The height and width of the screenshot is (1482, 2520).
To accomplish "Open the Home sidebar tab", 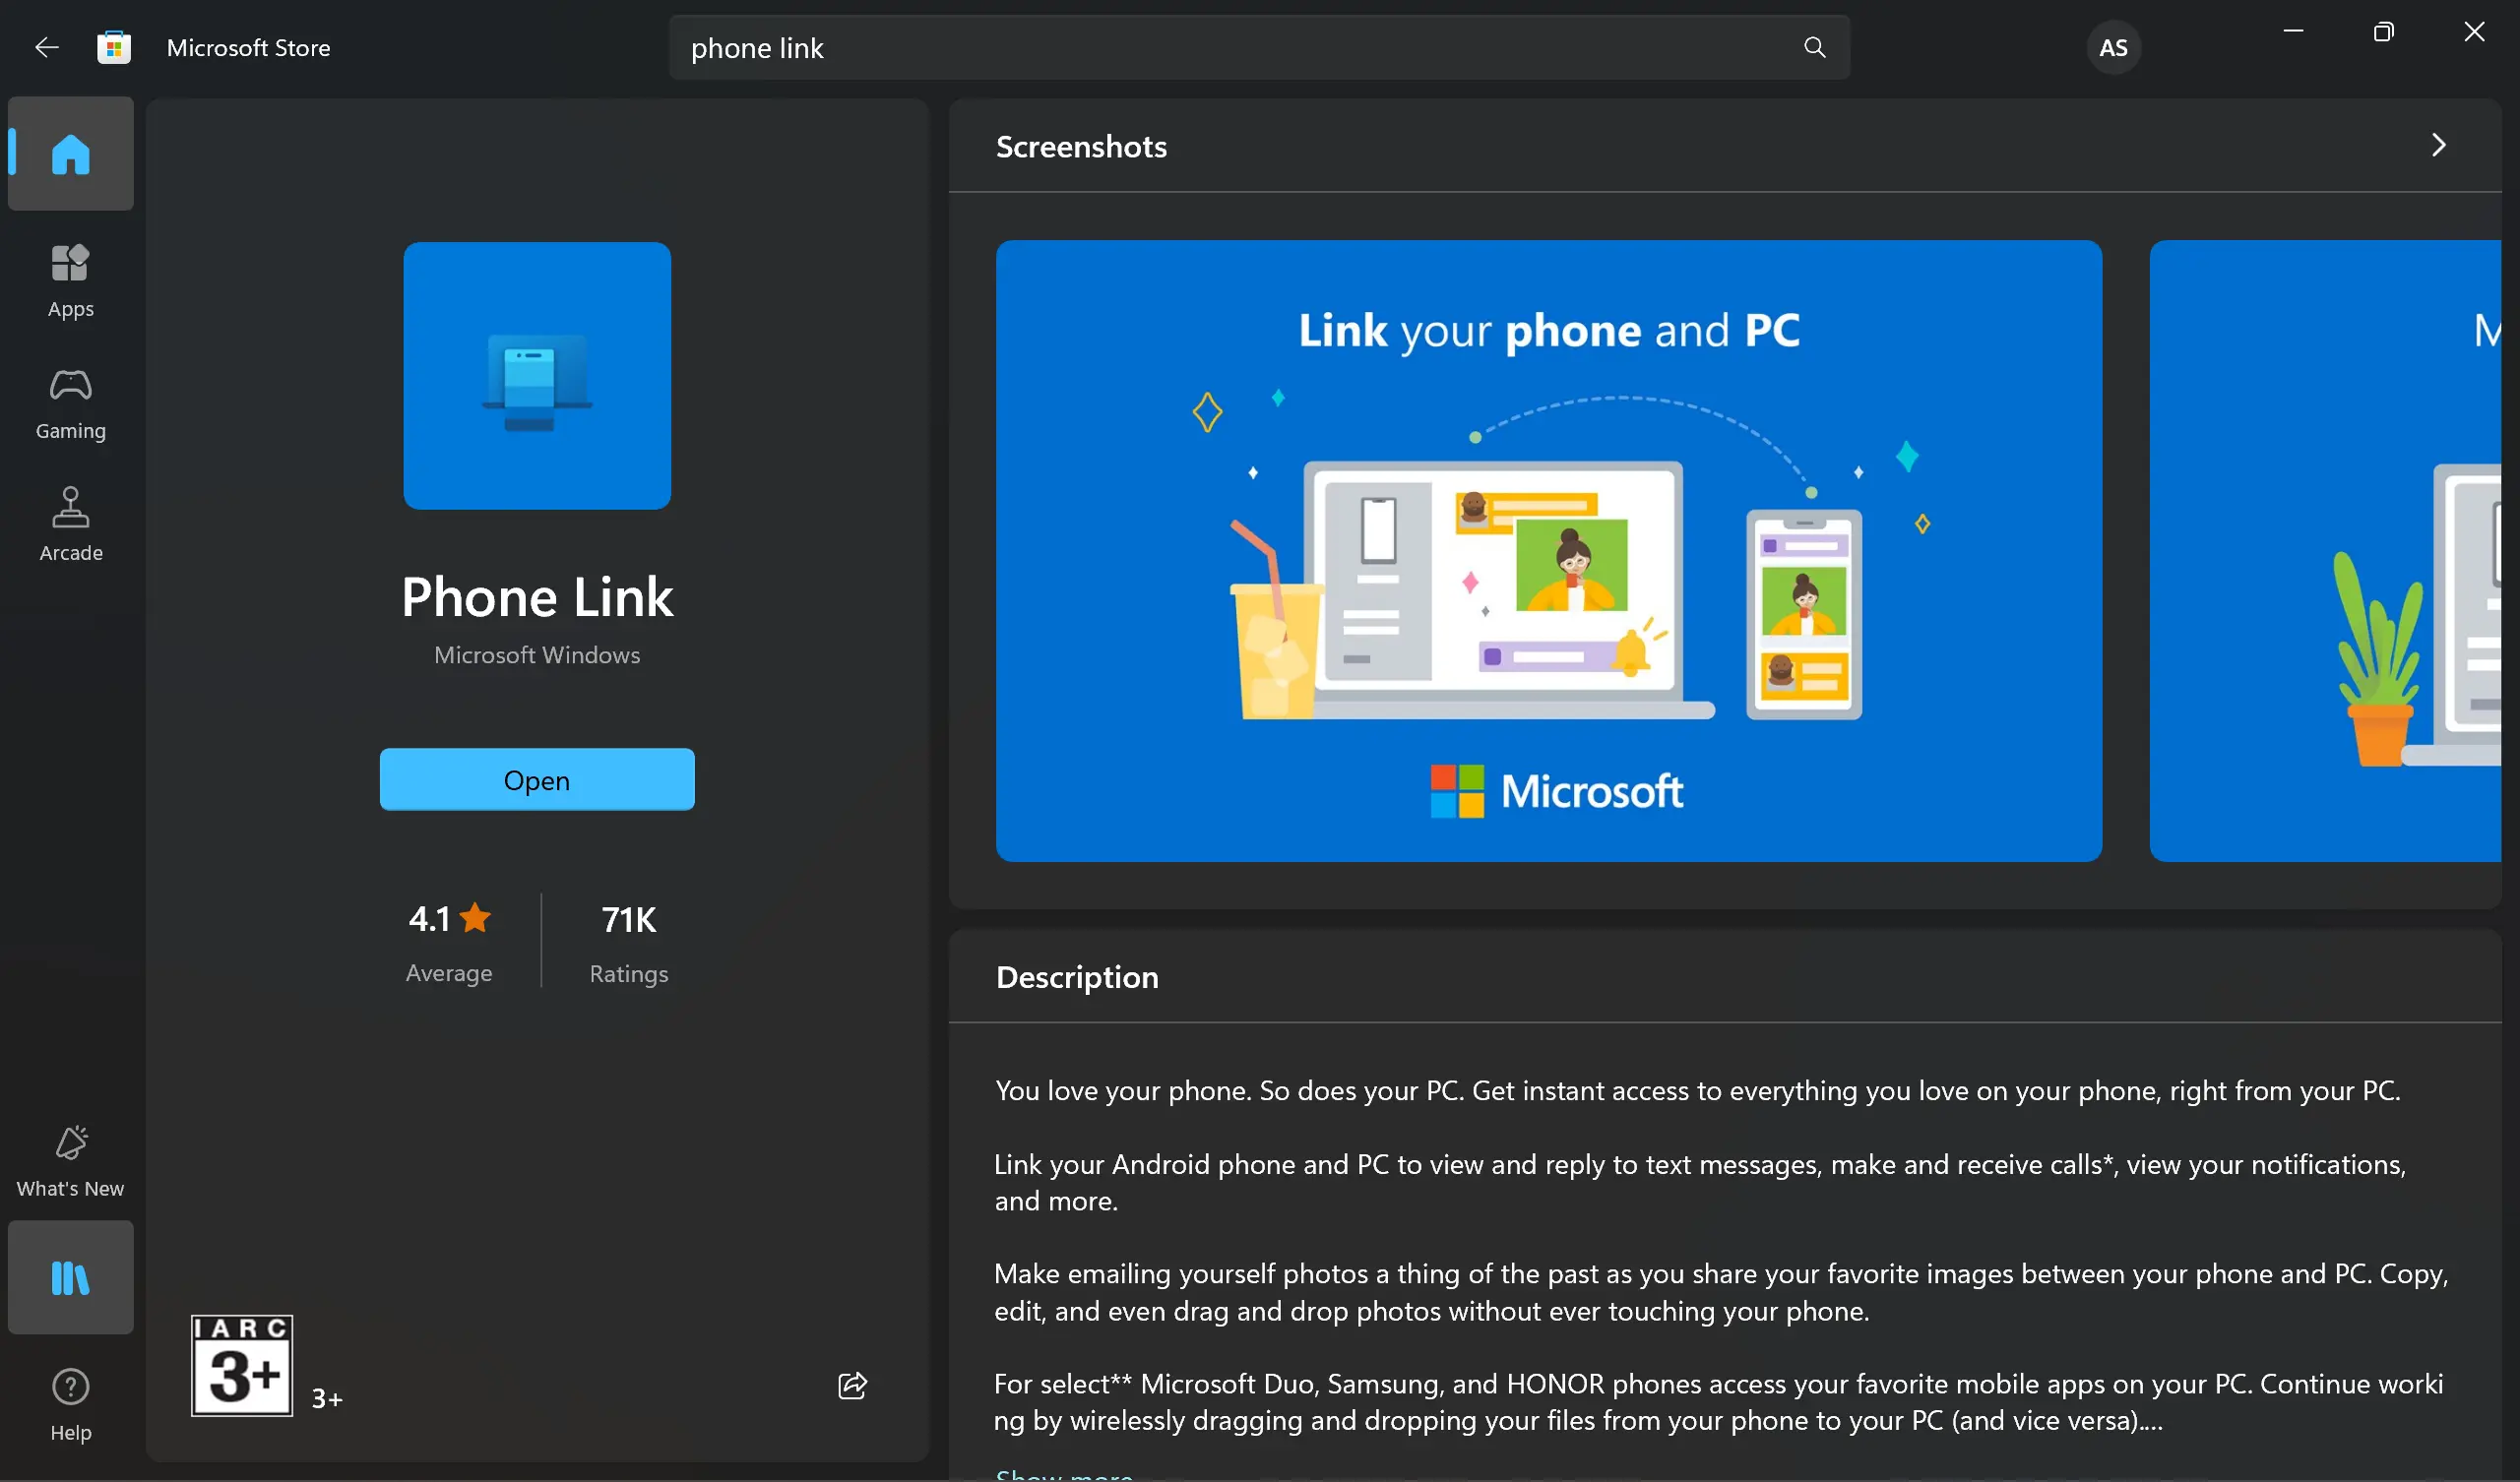I will tap(70, 153).
